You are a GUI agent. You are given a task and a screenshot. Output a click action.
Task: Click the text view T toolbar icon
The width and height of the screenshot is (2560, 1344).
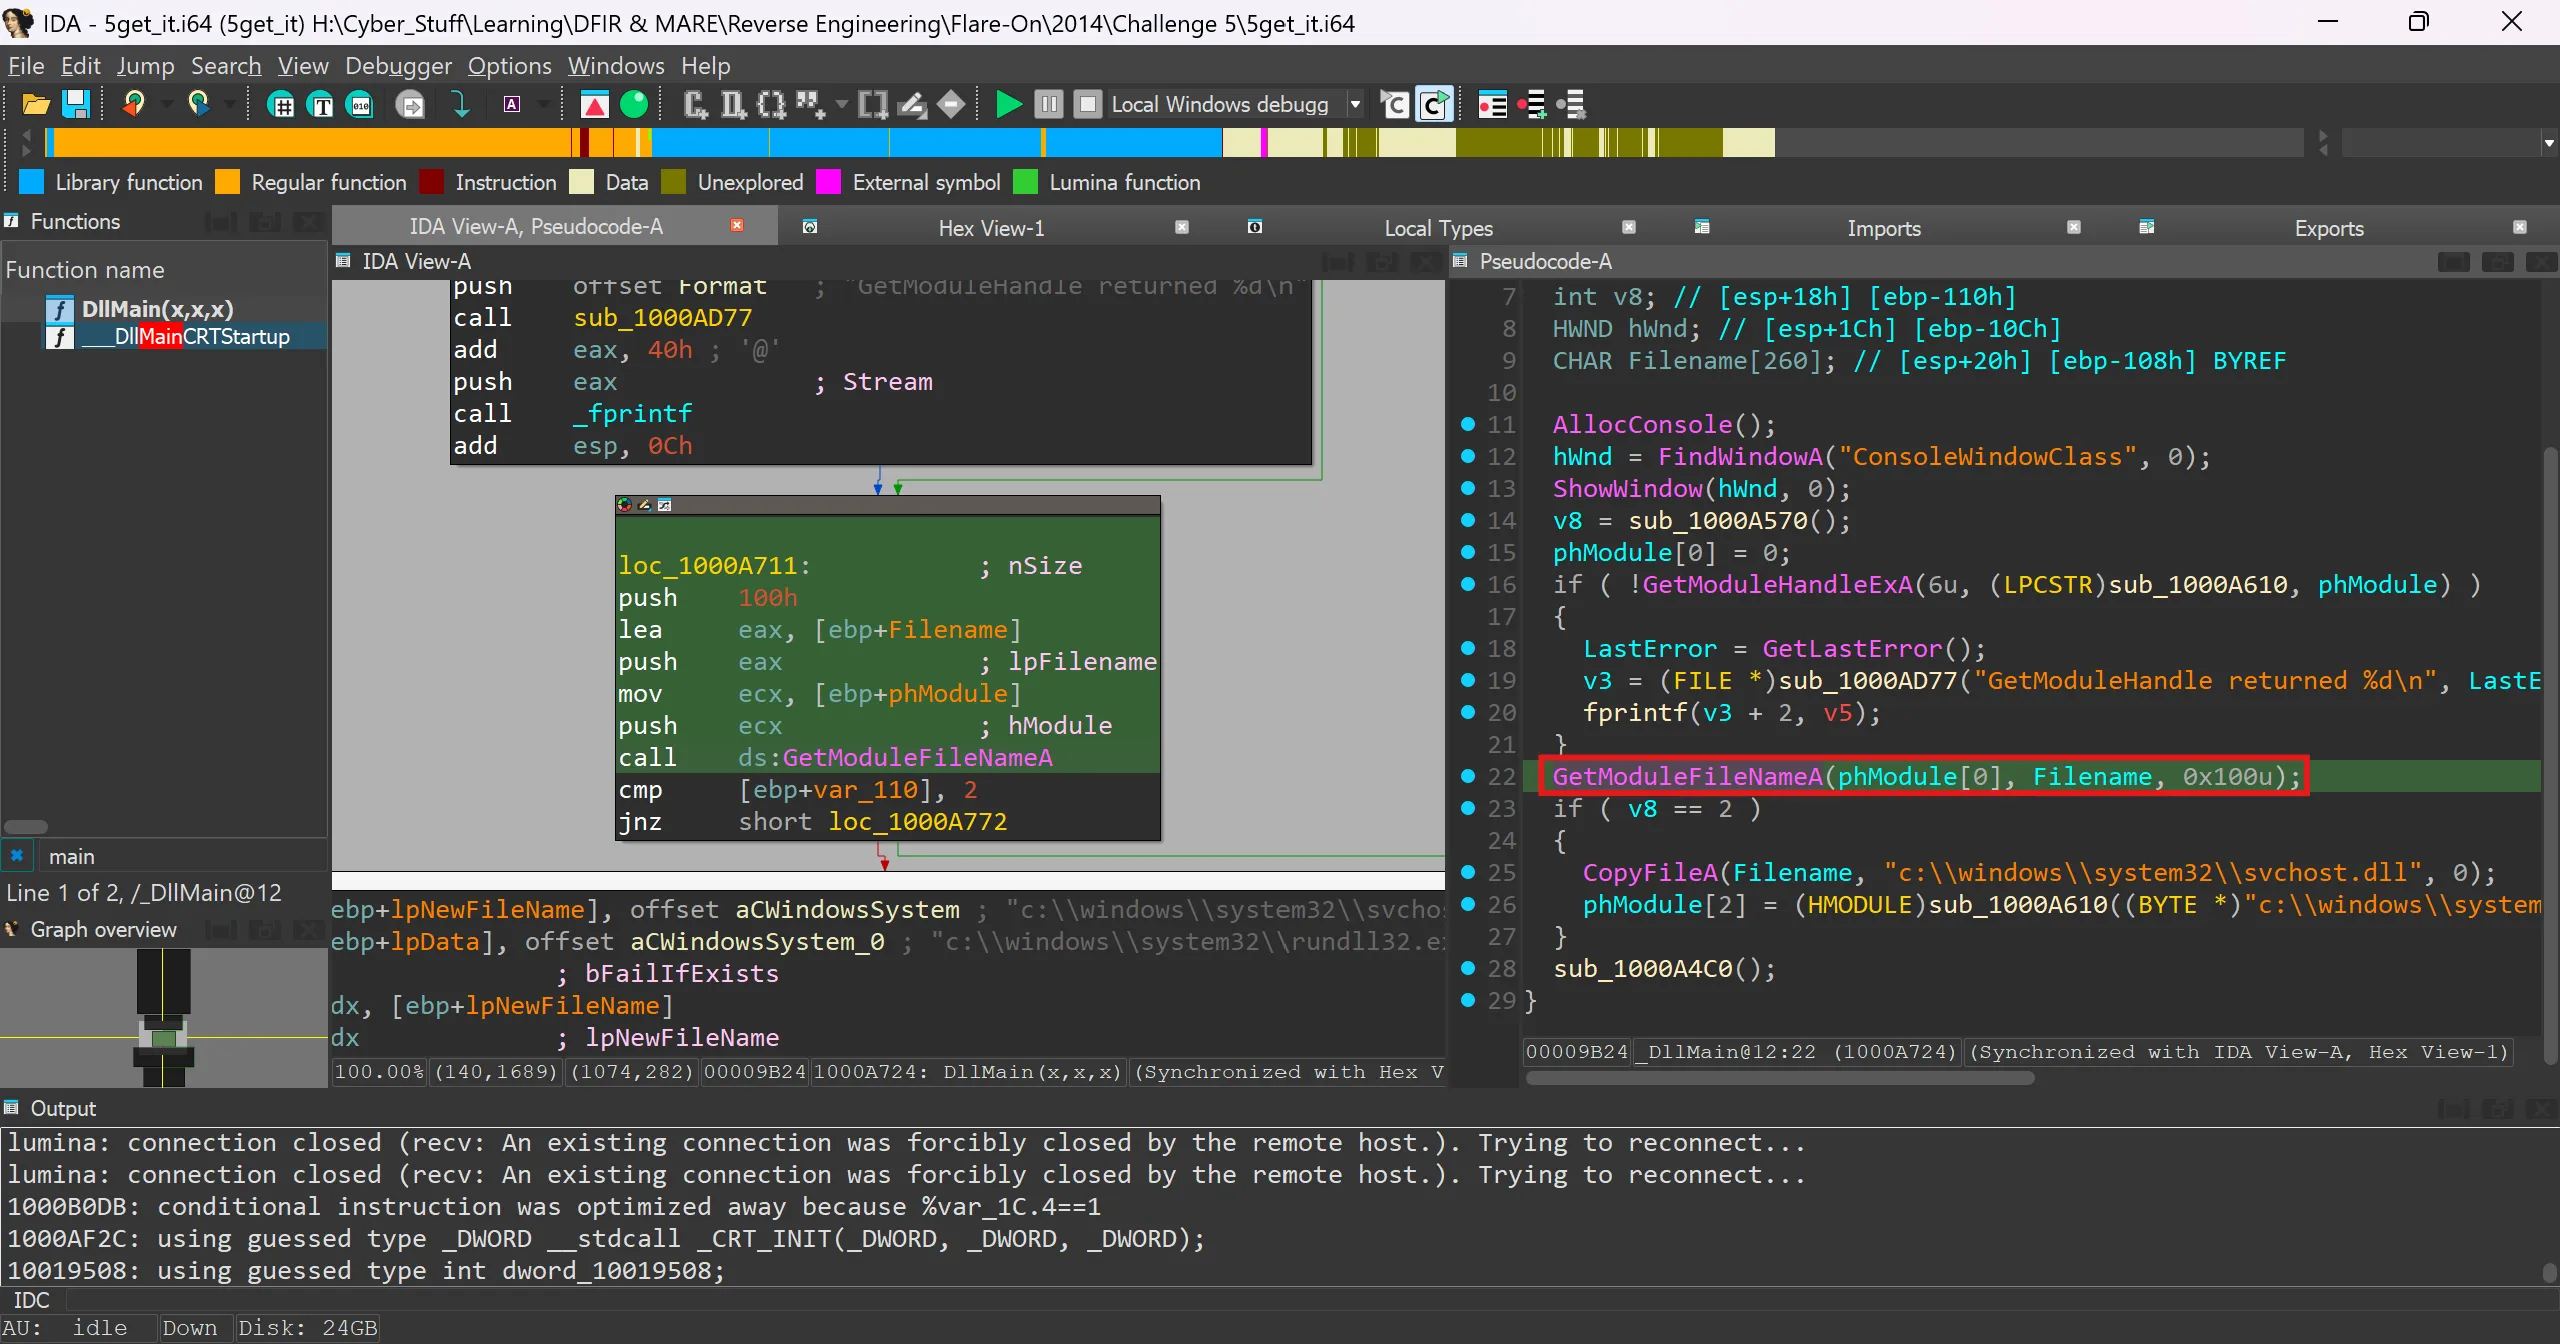coord(321,104)
